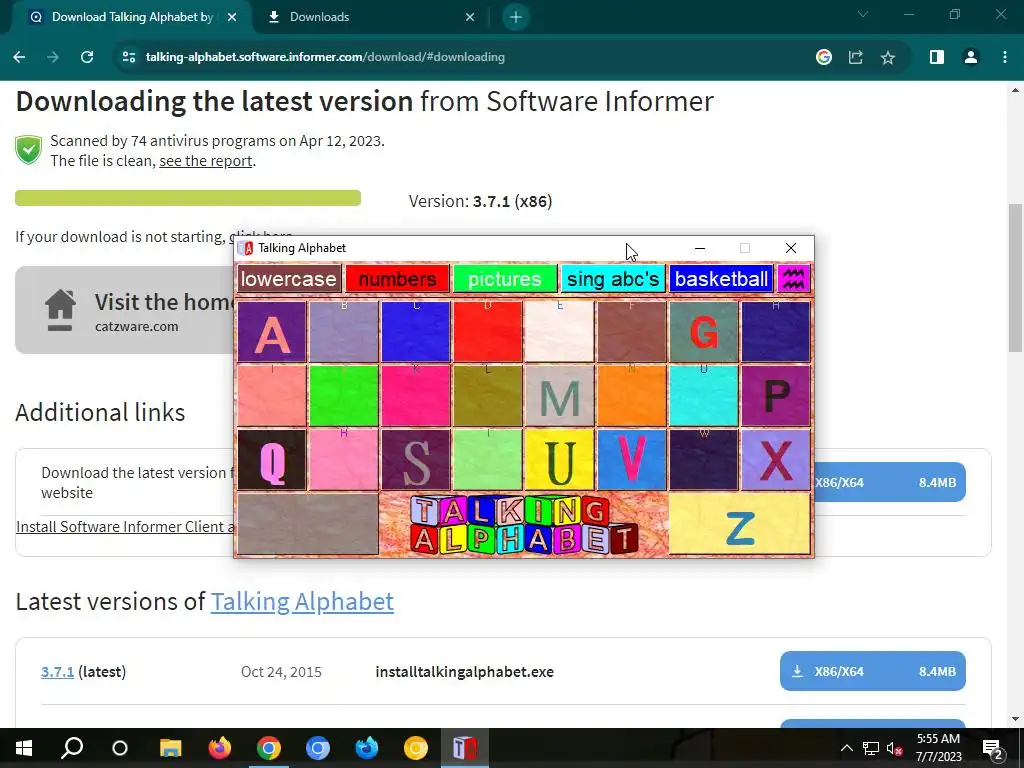
Task: Open the Chrome side panel
Action: (936, 57)
